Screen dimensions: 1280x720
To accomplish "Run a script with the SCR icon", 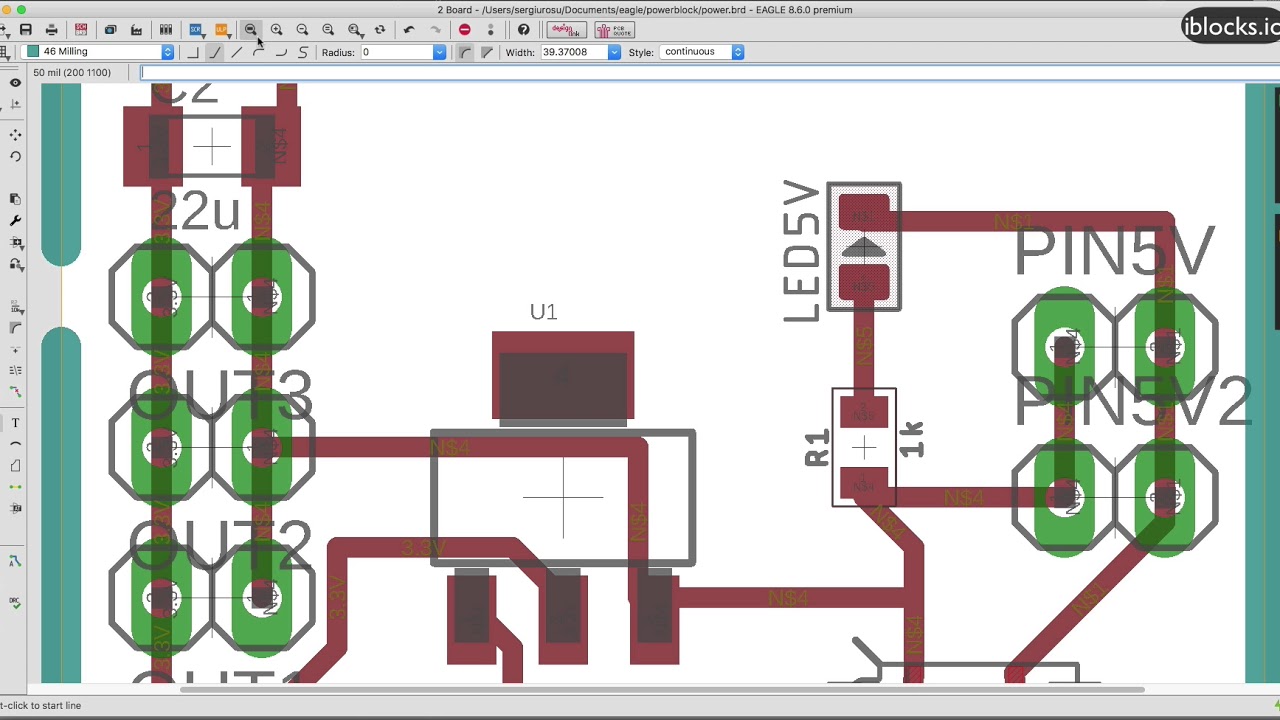I will click(196, 30).
